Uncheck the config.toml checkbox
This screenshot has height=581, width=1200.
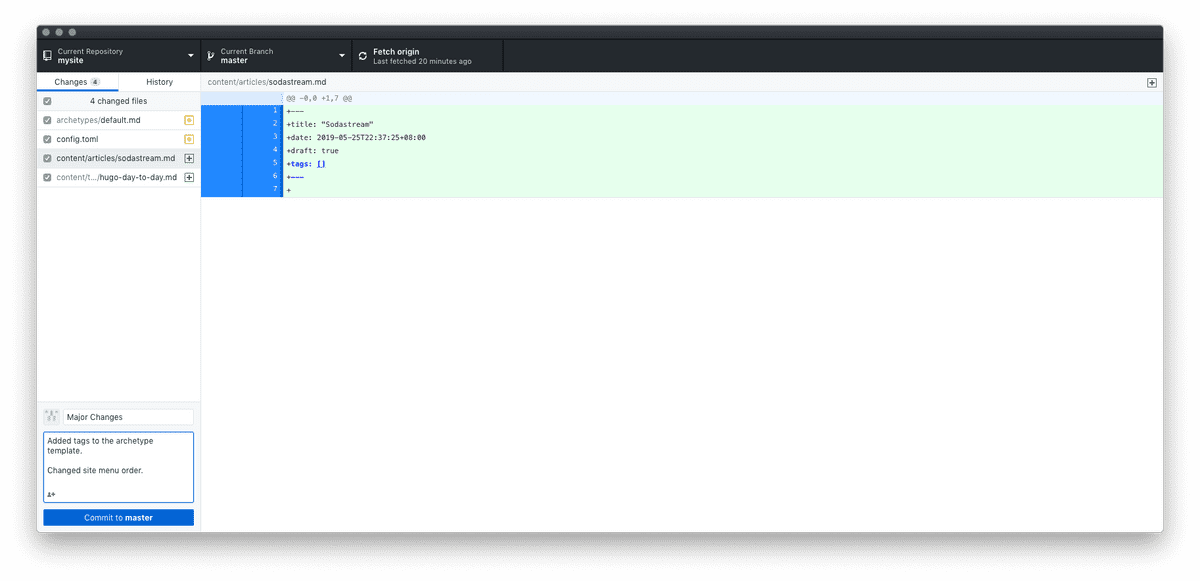pyautogui.click(x=47, y=139)
